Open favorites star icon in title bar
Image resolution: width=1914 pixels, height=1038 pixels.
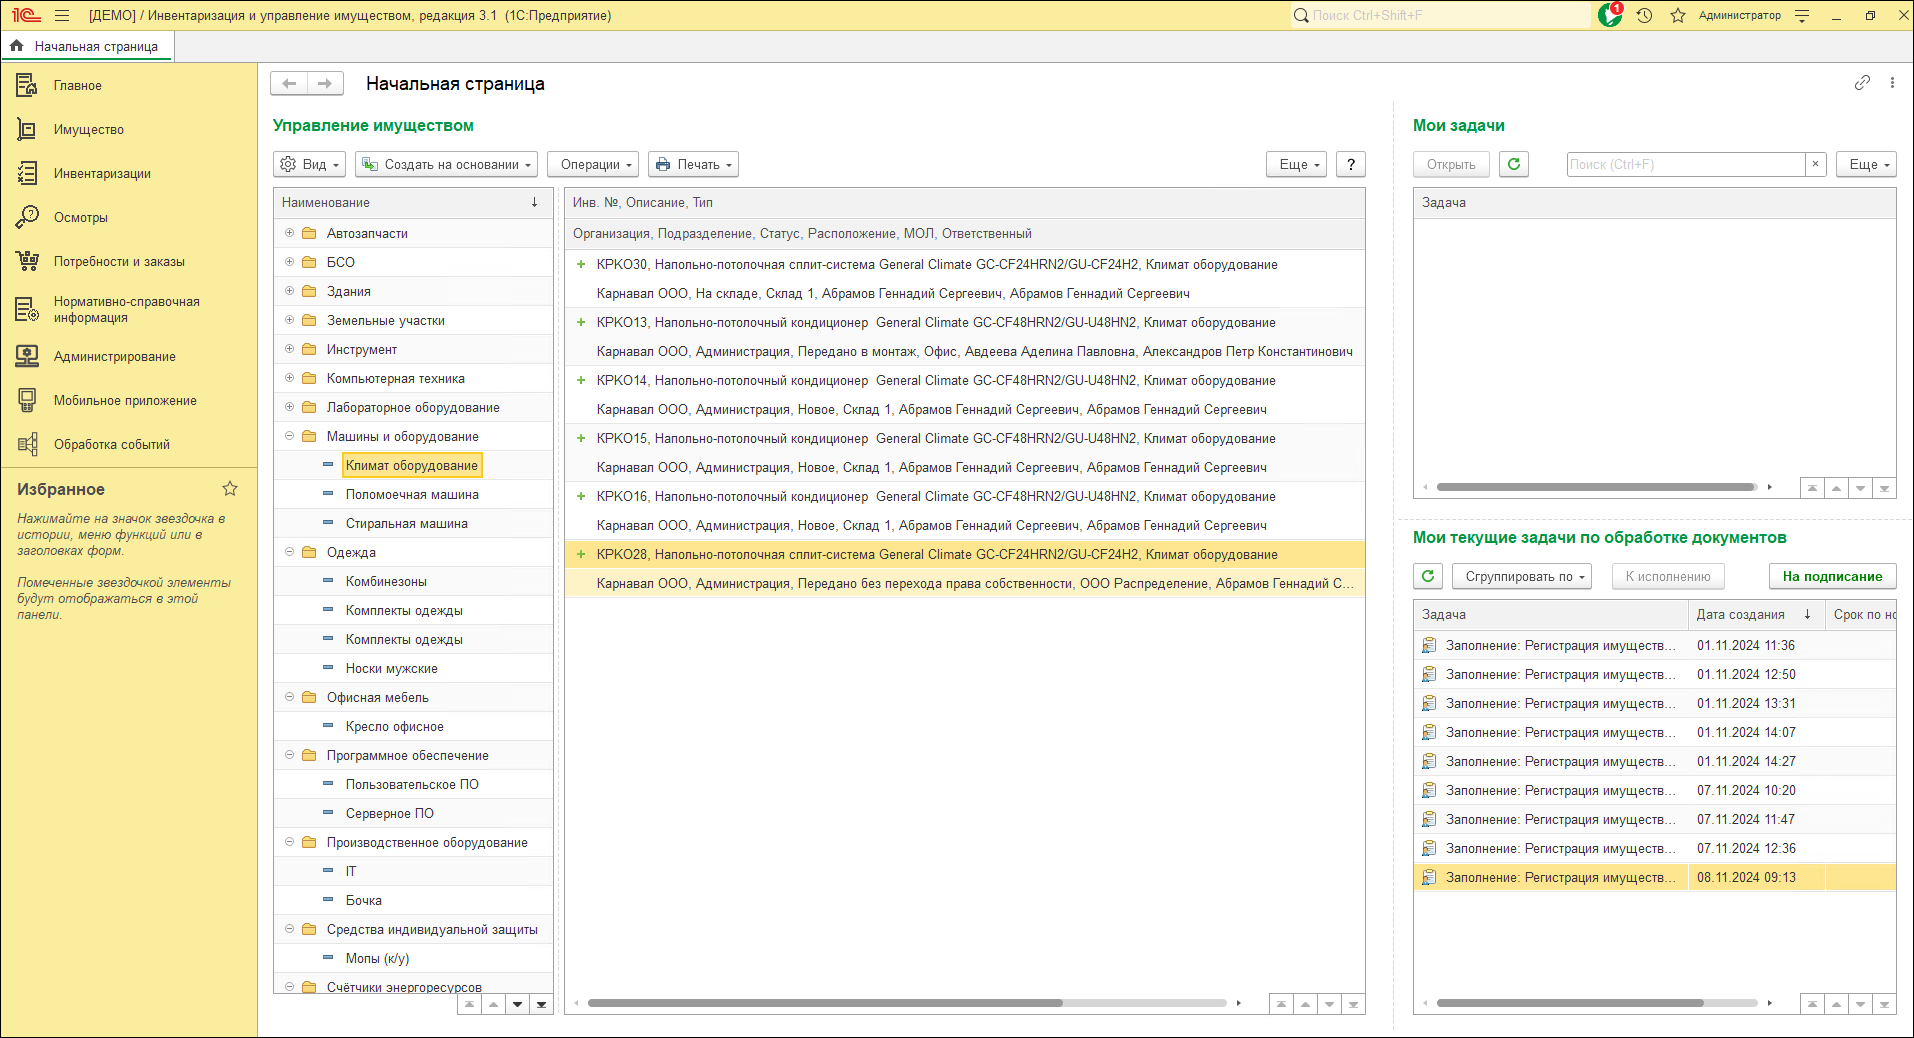click(x=1677, y=15)
